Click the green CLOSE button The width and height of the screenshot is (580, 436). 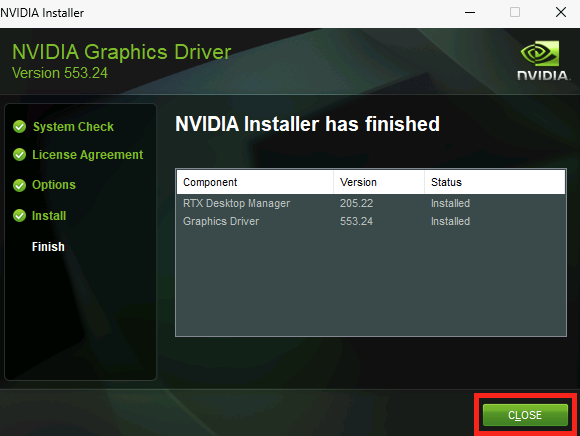(525, 415)
